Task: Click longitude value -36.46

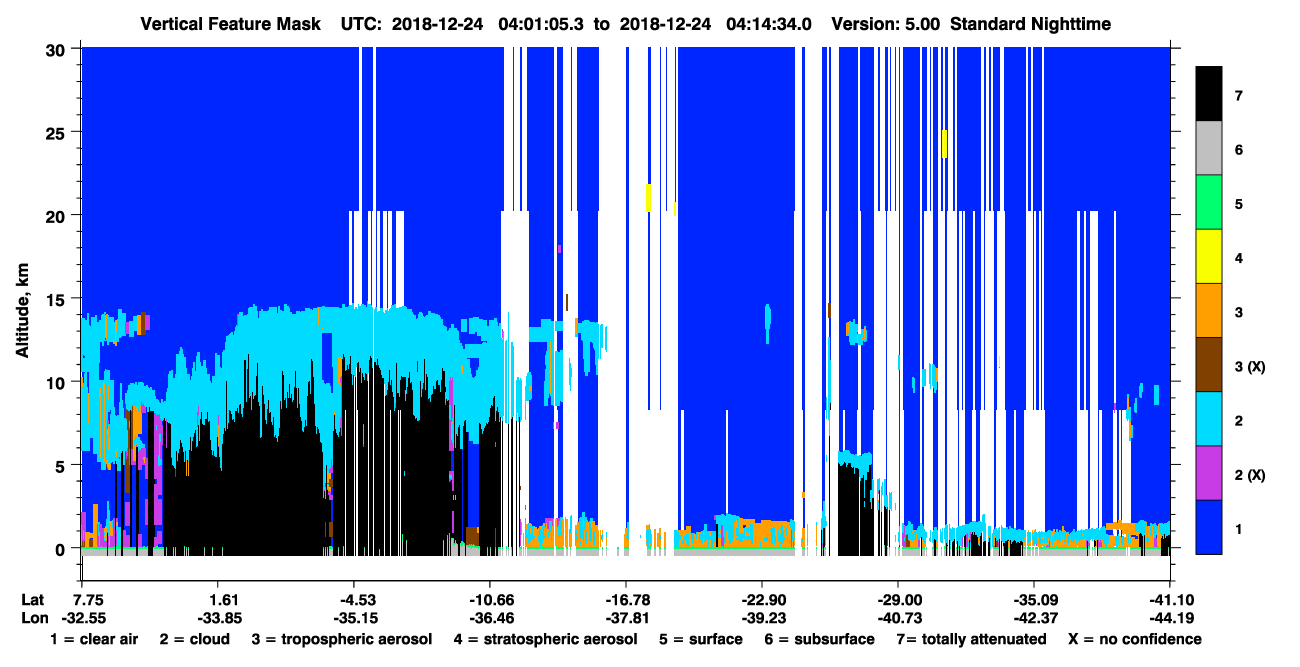Action: click(490, 617)
